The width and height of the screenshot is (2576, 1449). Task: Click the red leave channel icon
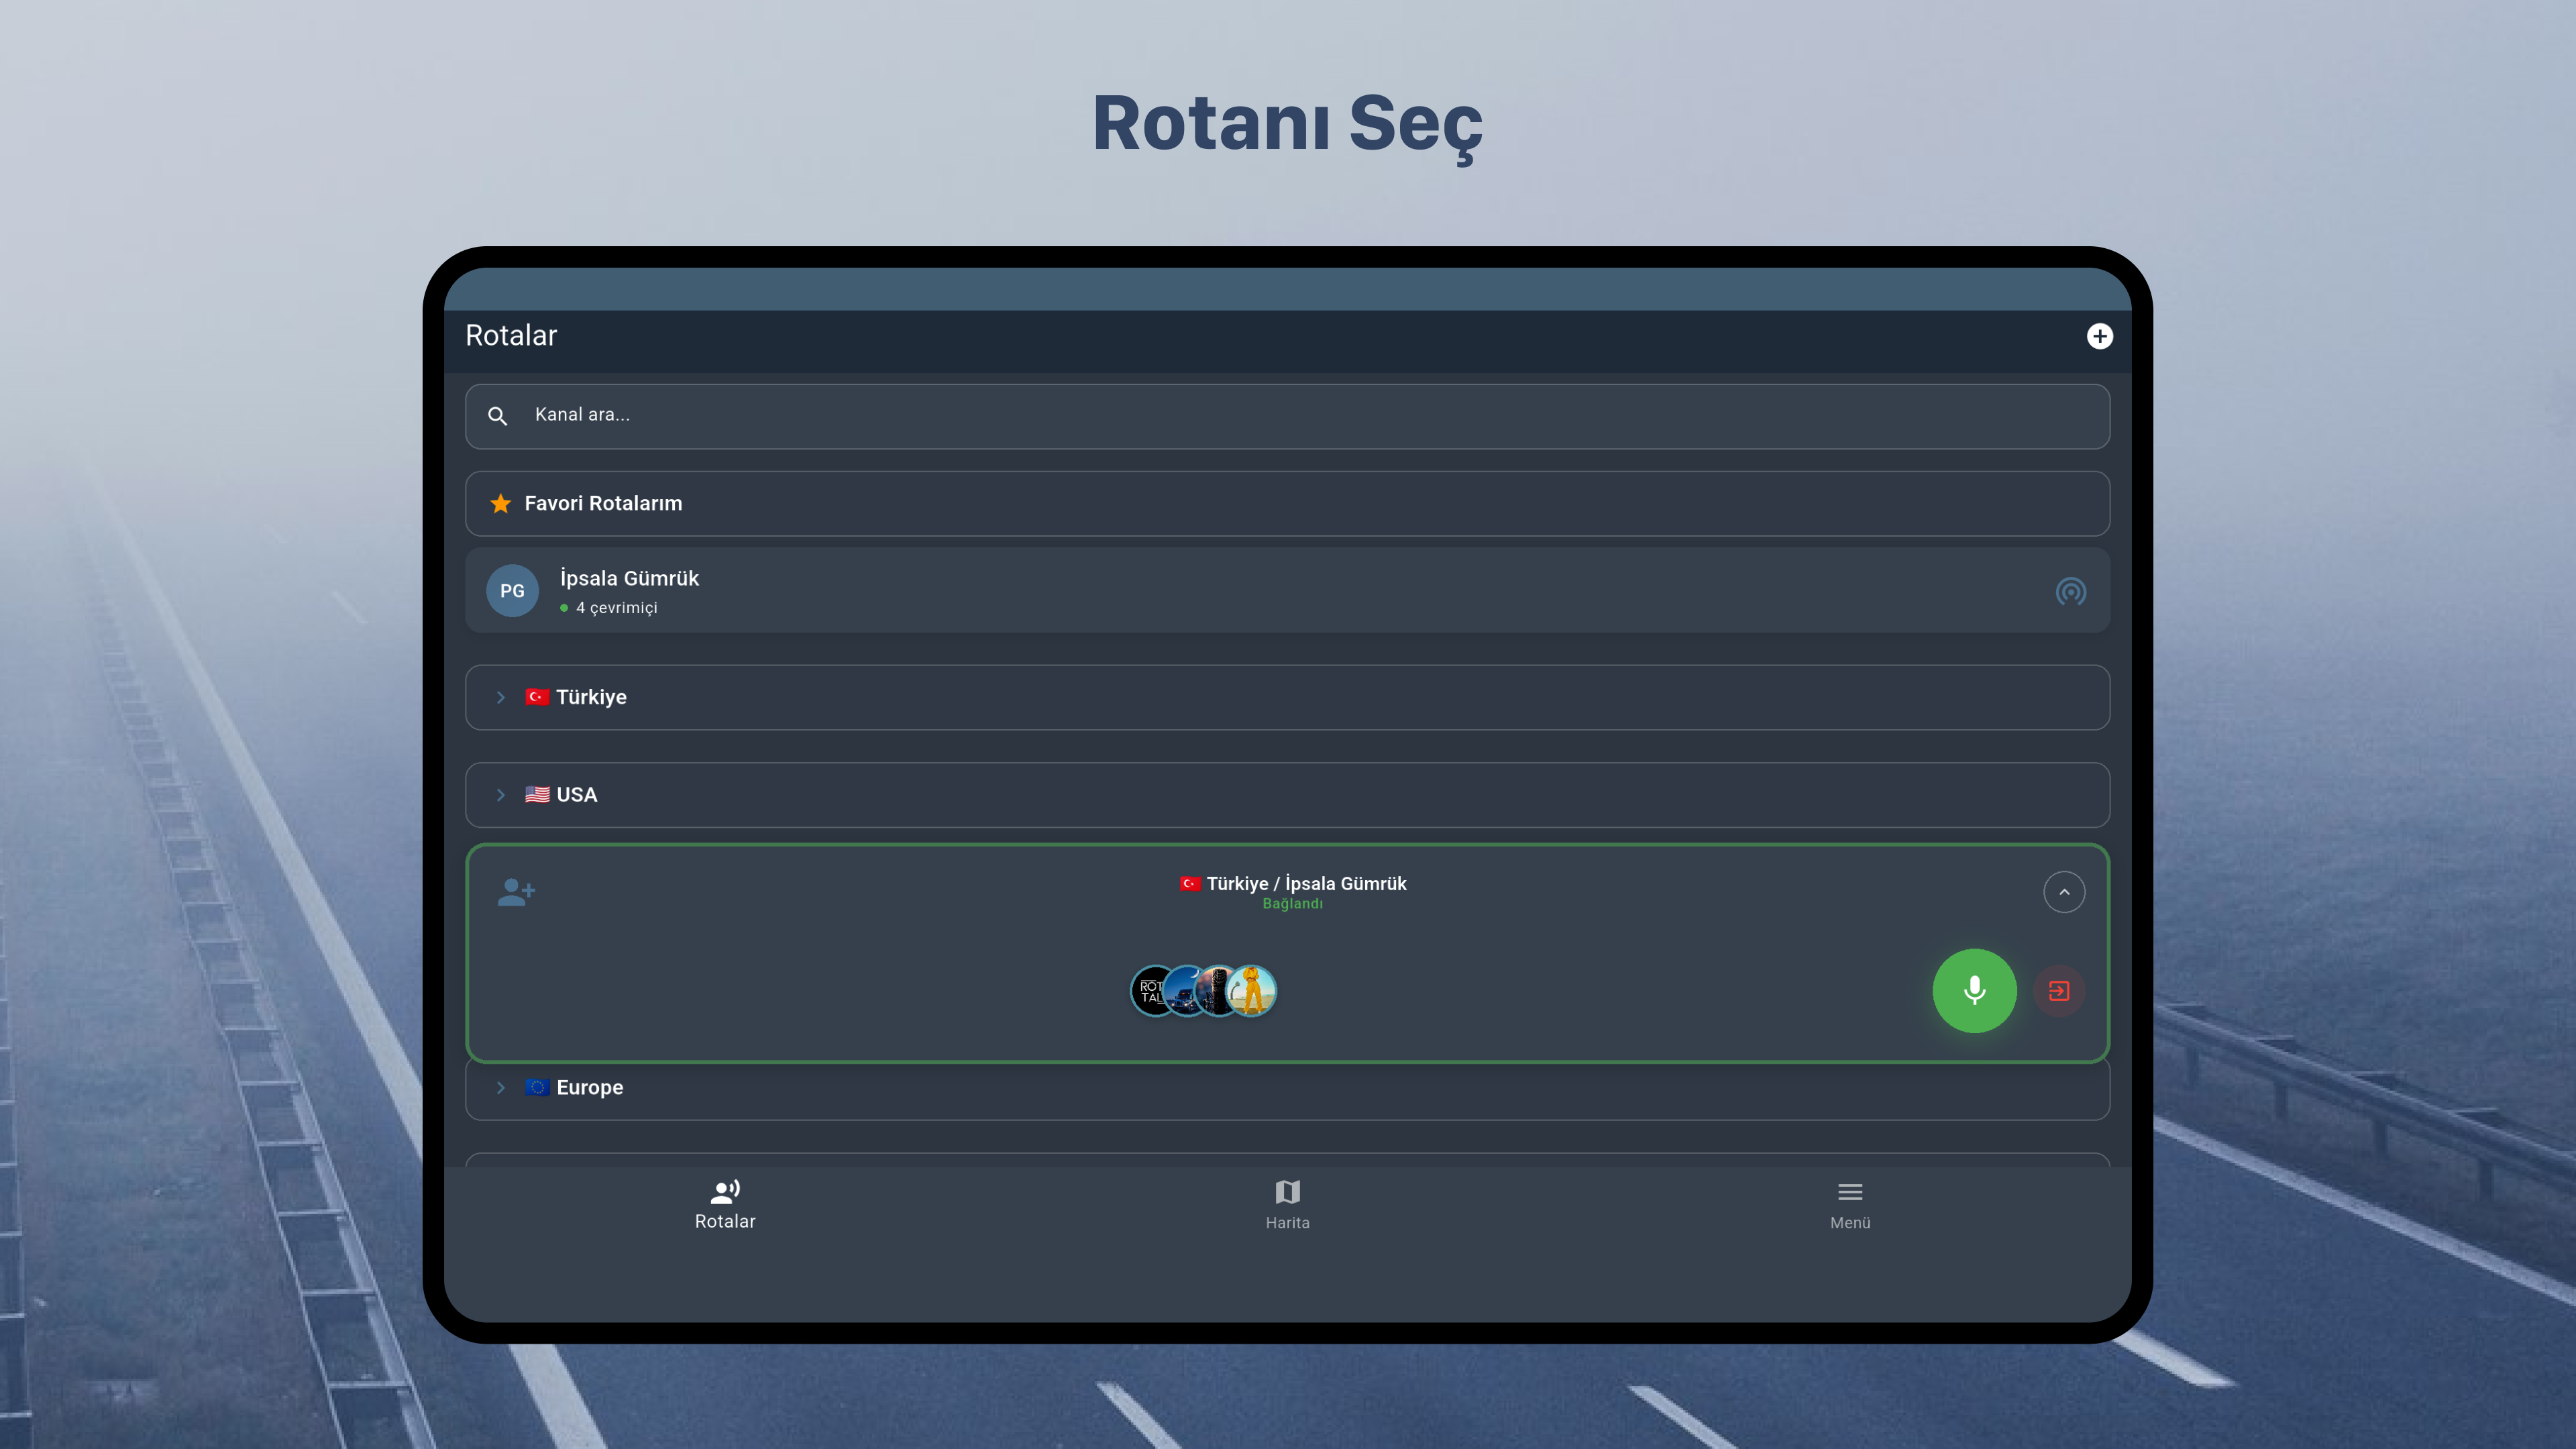[2058, 991]
